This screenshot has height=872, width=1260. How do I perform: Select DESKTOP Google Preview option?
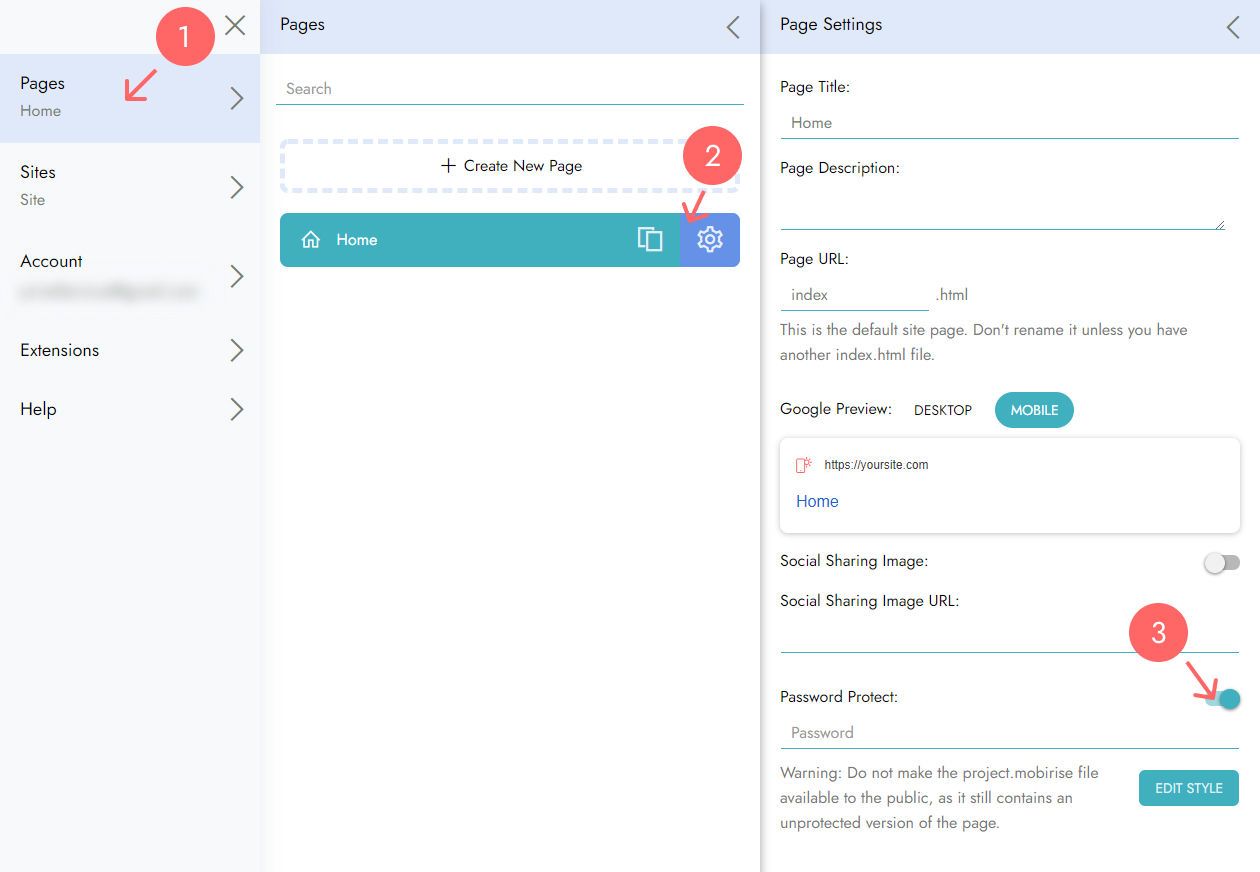tap(943, 410)
